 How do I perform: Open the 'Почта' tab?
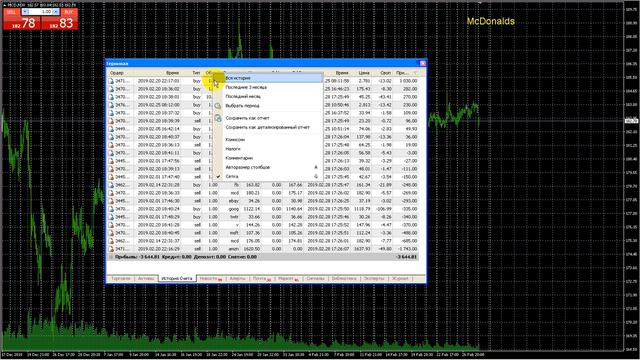(261, 278)
